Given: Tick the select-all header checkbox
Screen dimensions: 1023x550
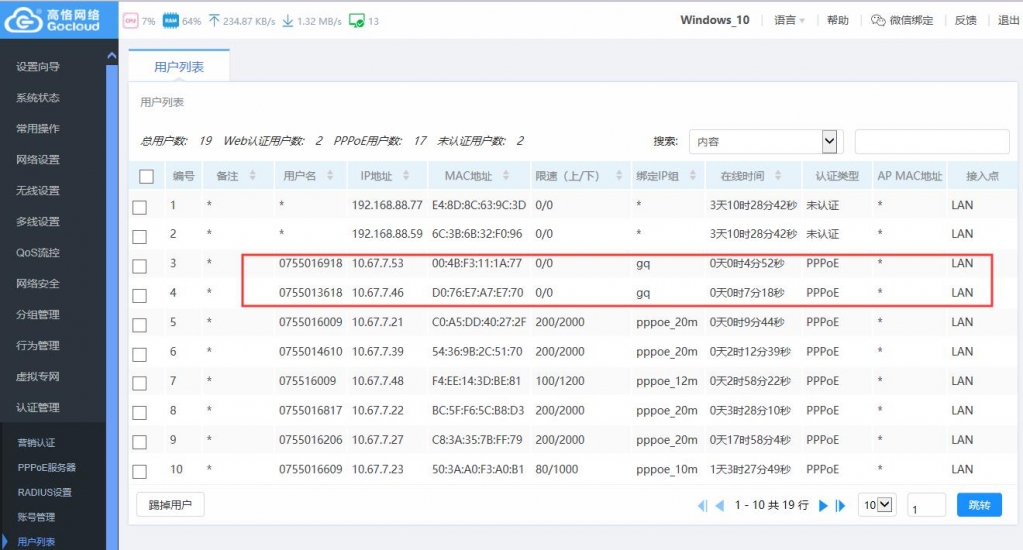Looking at the screenshot, I should 146,176.
